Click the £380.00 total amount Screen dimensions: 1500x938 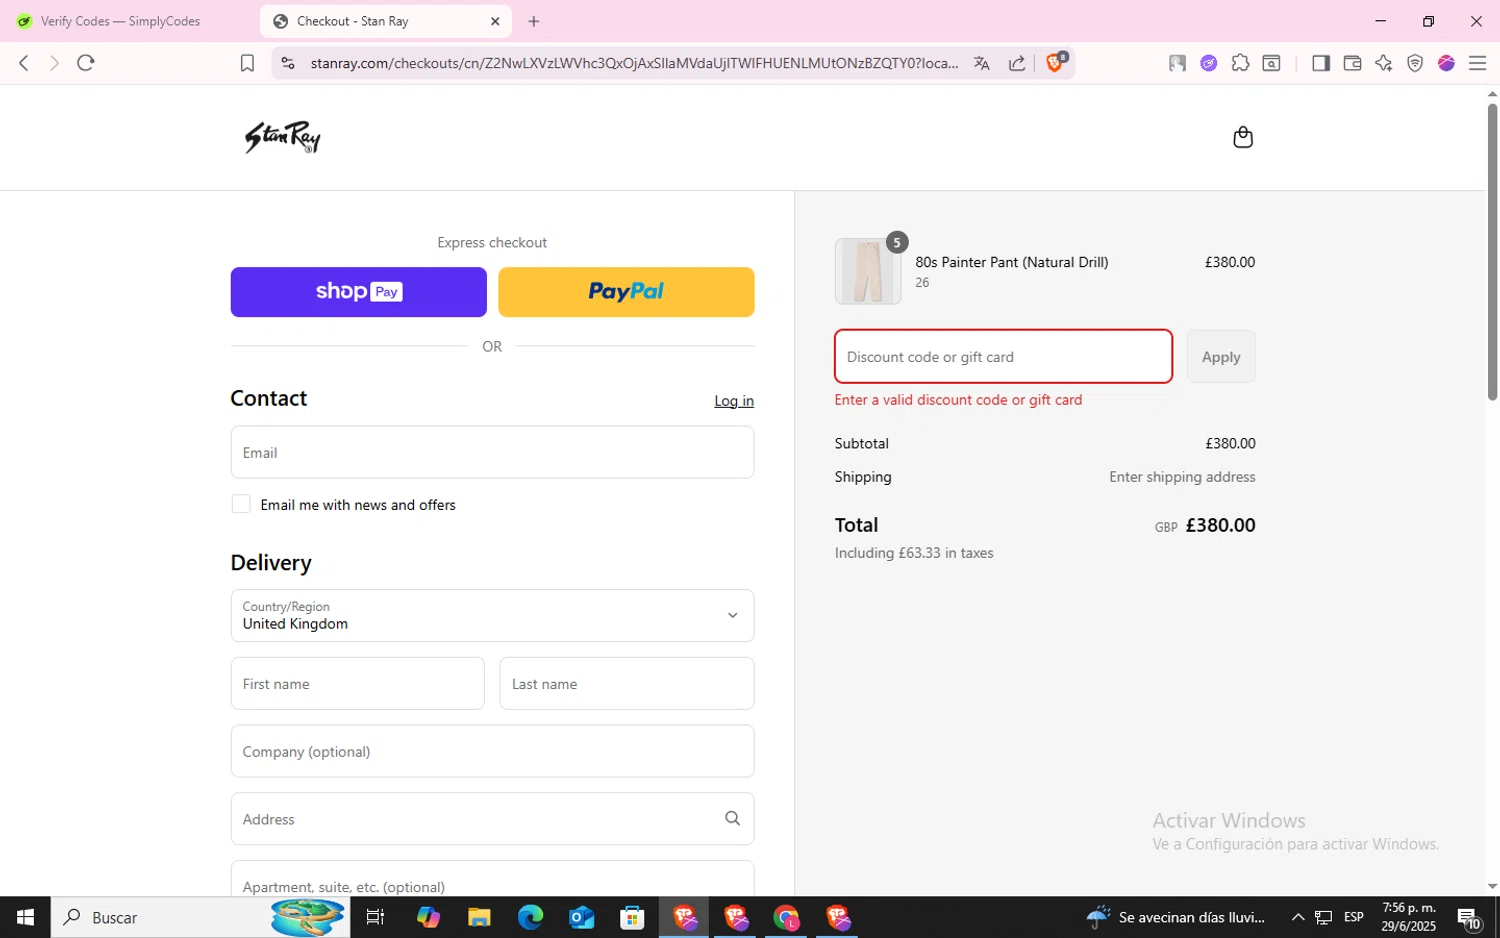click(1220, 525)
